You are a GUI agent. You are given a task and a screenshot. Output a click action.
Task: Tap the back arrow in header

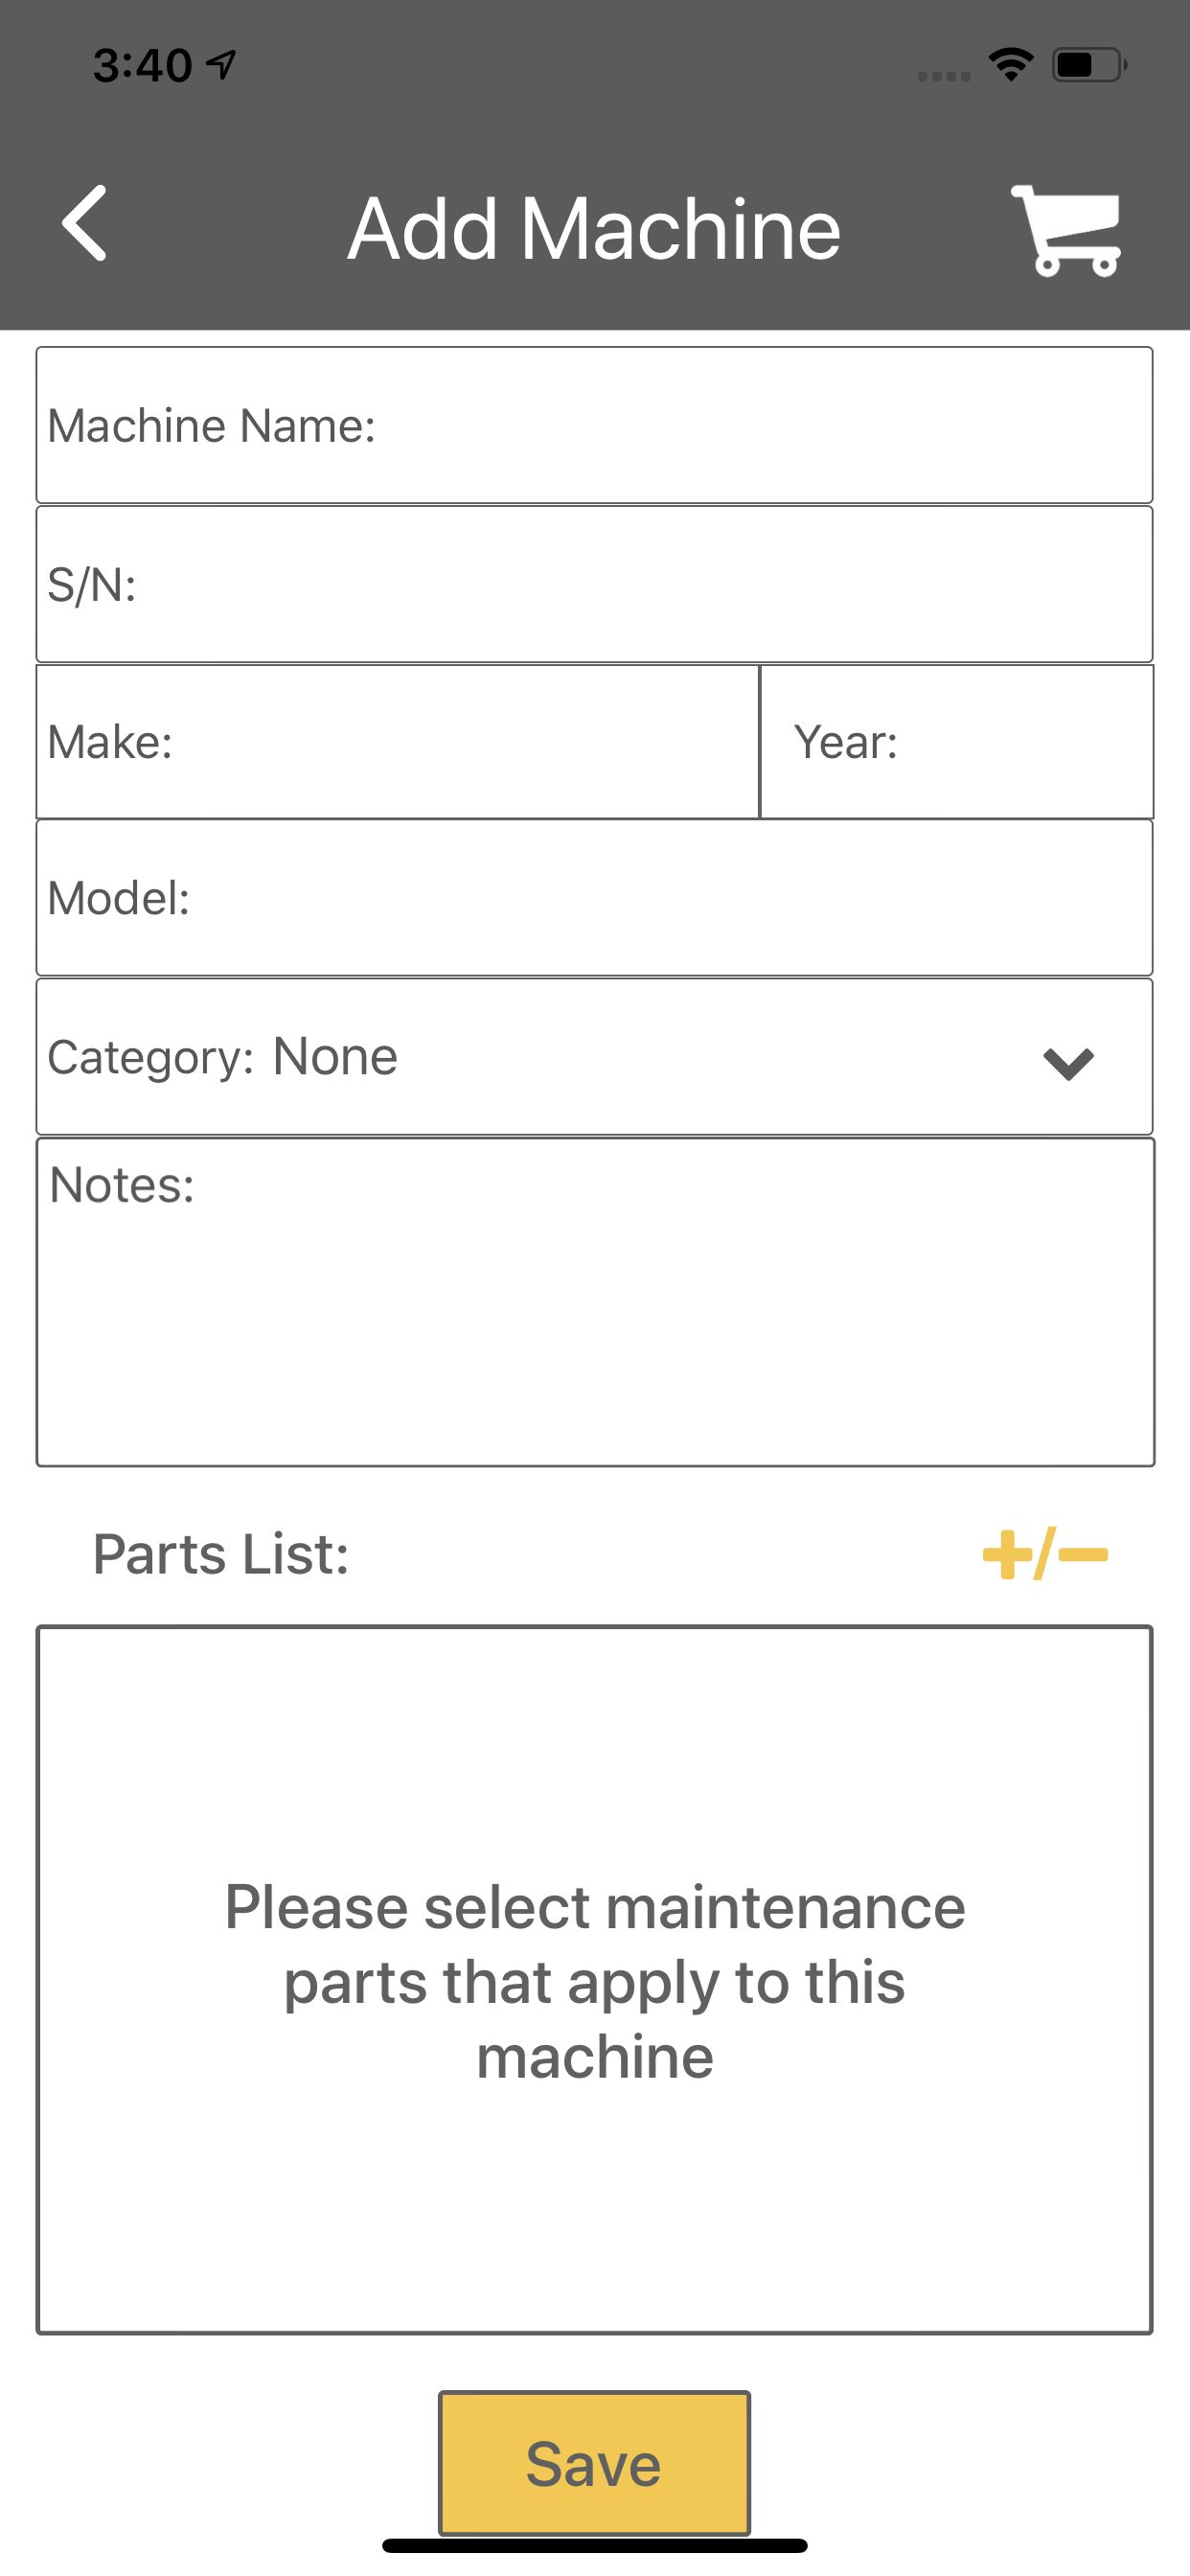[x=85, y=224]
